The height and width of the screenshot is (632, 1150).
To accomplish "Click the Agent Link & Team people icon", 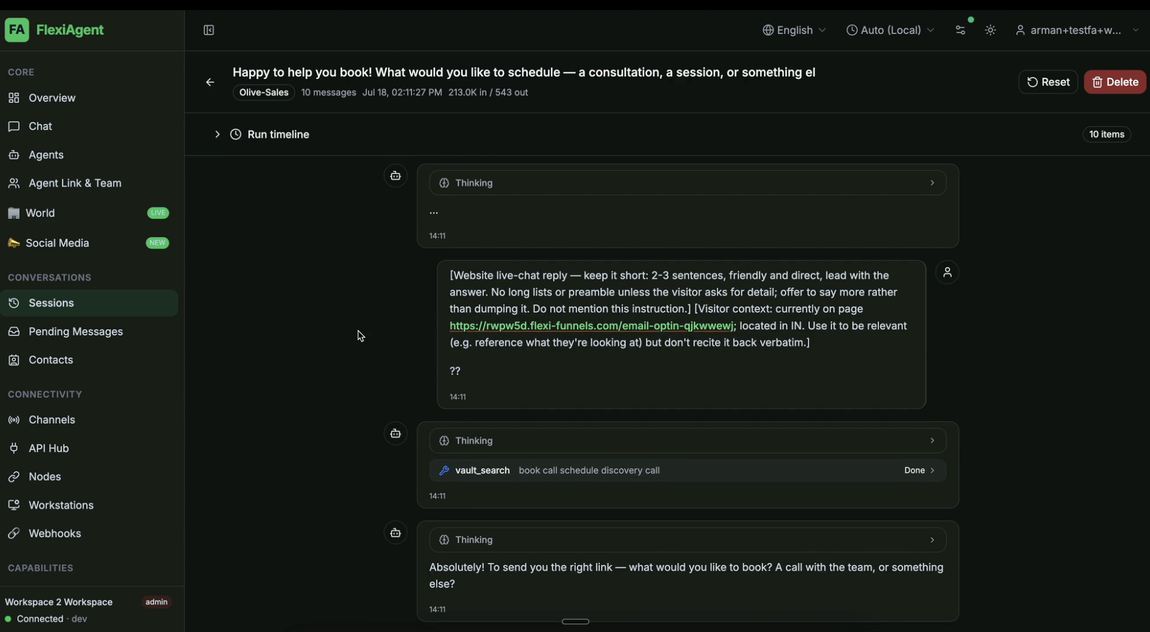I will (x=14, y=183).
